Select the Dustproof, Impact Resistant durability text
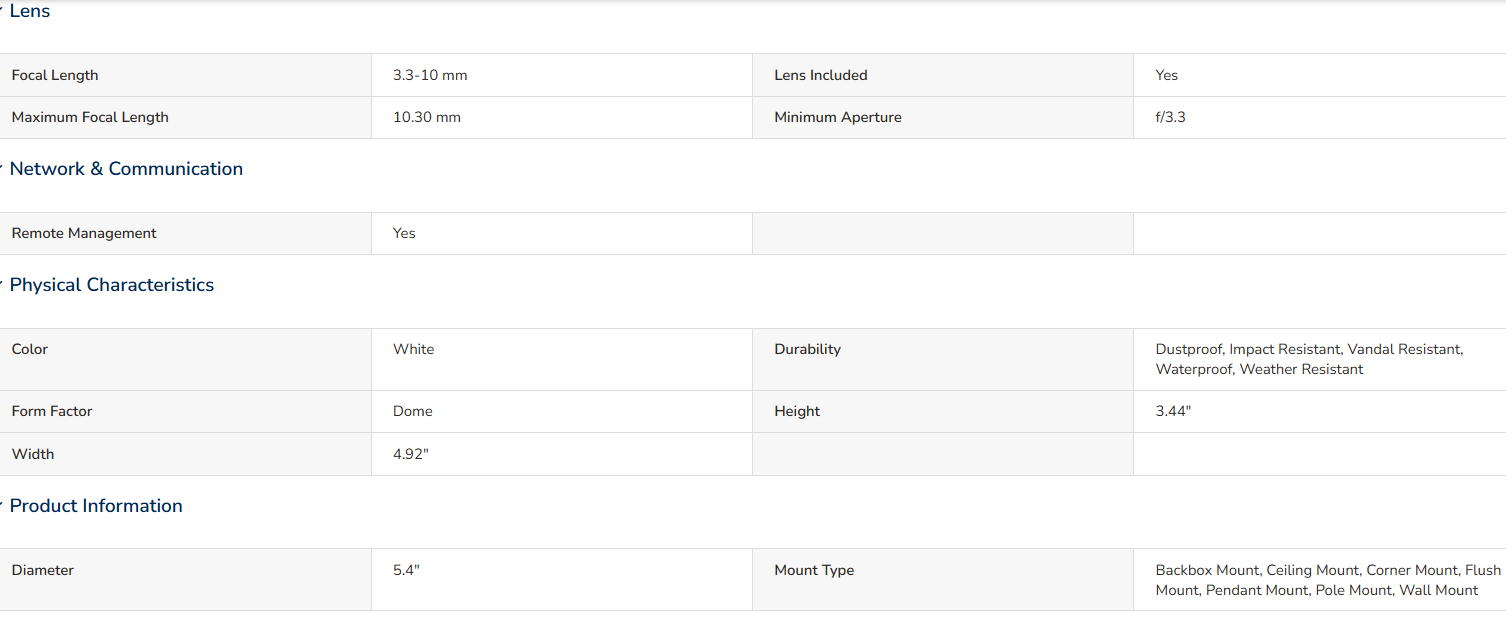The image size is (1506, 624). pos(1247,349)
